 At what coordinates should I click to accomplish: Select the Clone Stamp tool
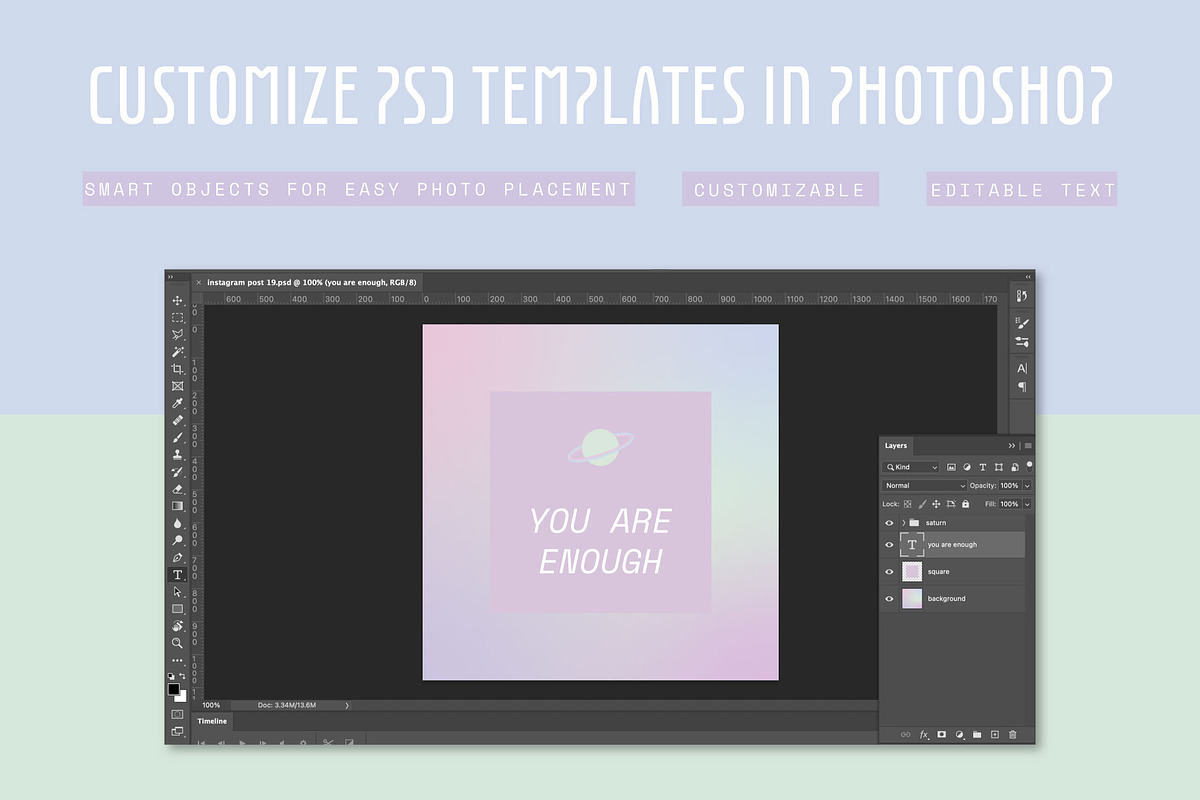click(x=177, y=454)
